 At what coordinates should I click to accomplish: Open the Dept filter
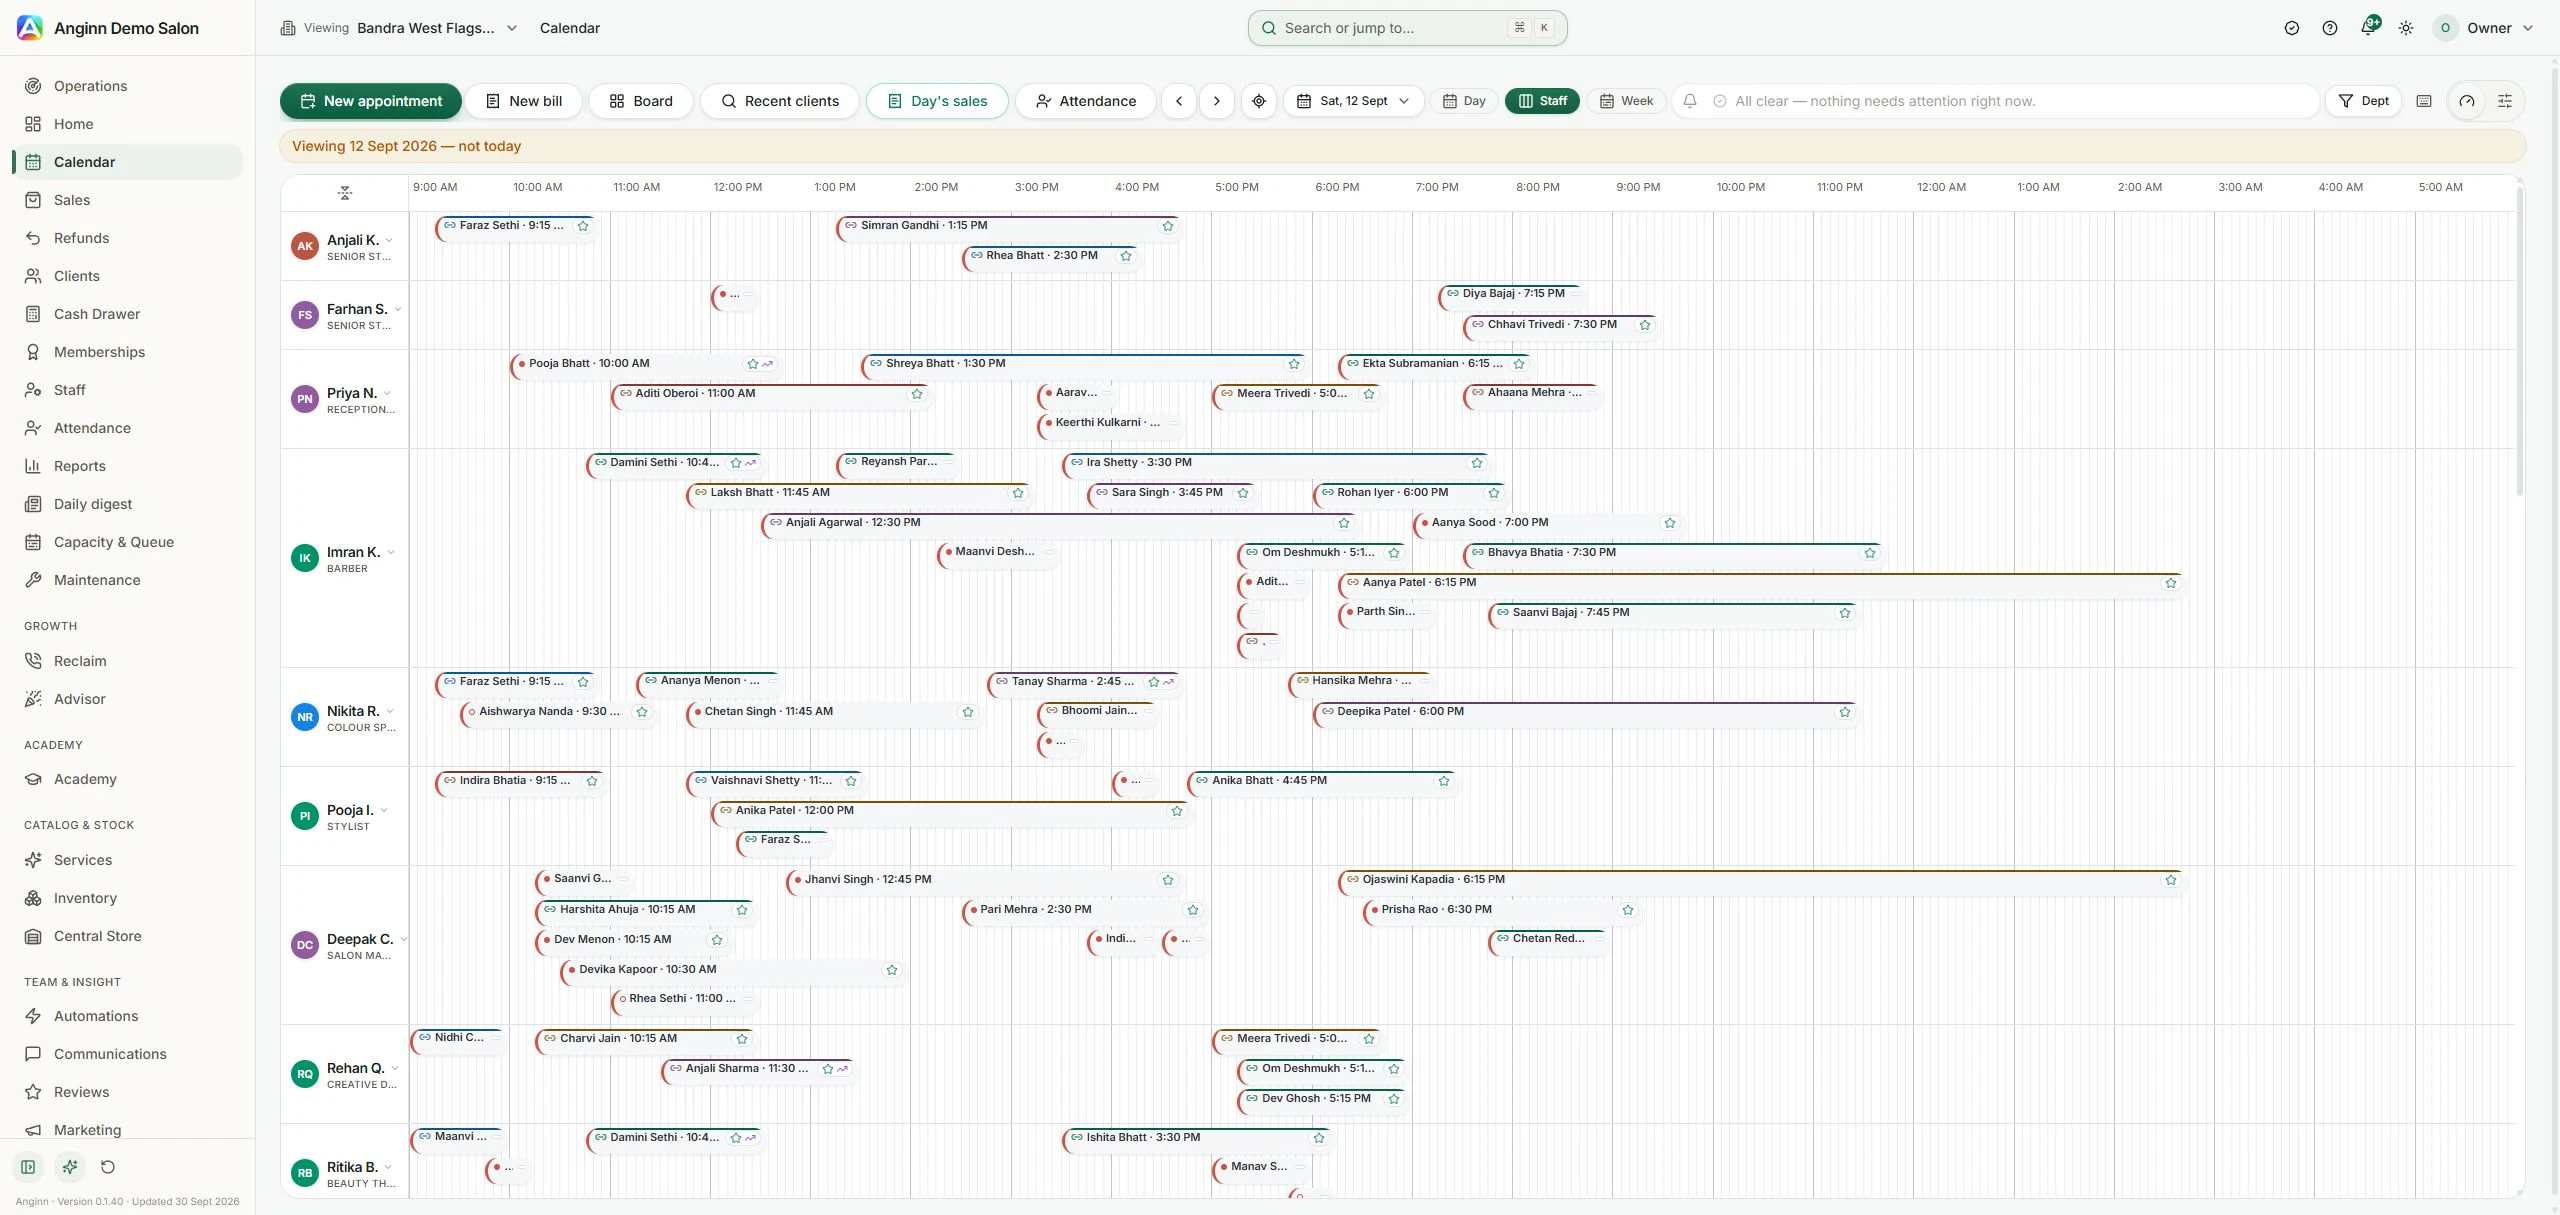tap(2364, 101)
